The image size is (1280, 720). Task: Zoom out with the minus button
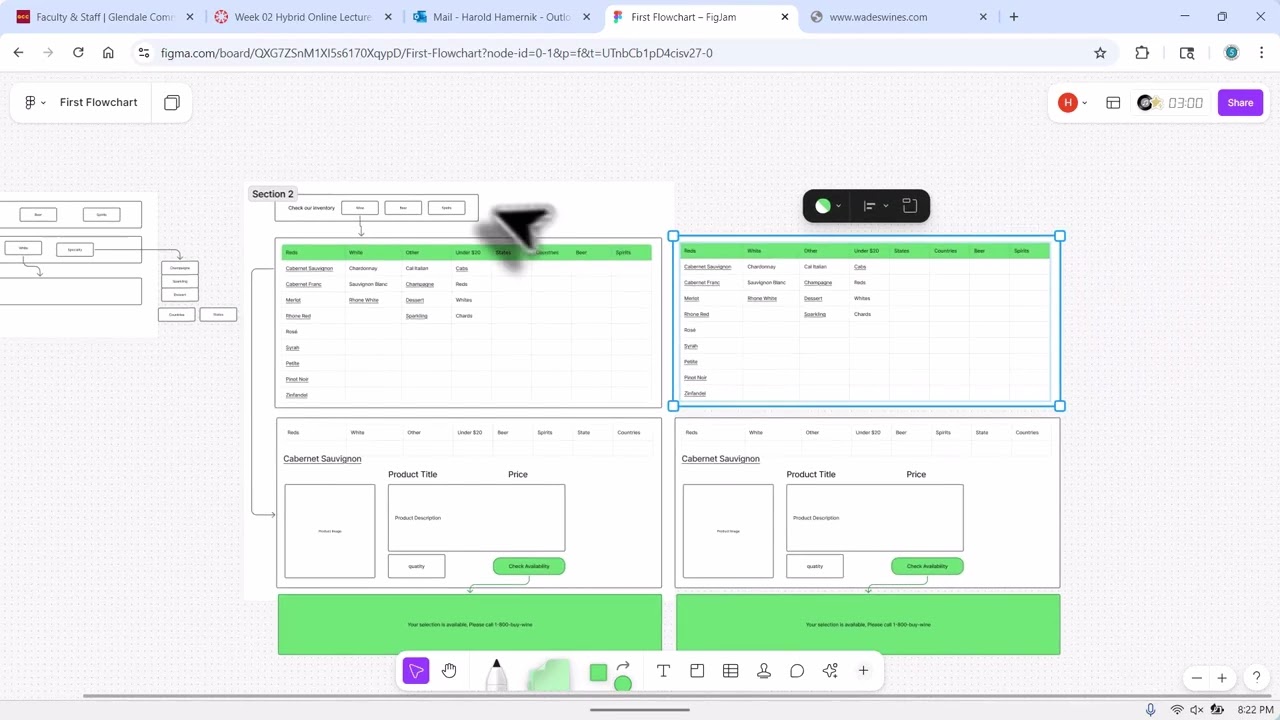tap(1196, 678)
